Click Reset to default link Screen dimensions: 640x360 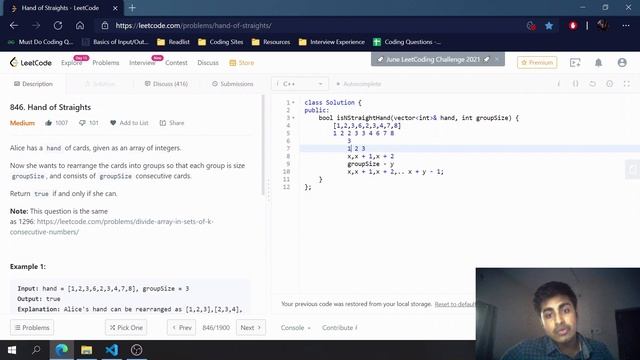[x=455, y=304]
